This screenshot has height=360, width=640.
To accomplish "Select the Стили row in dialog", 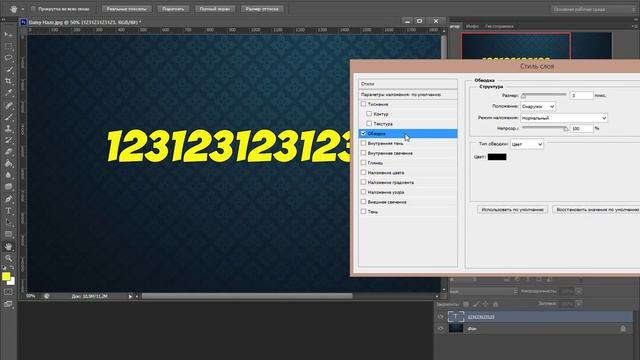I will tap(408, 84).
